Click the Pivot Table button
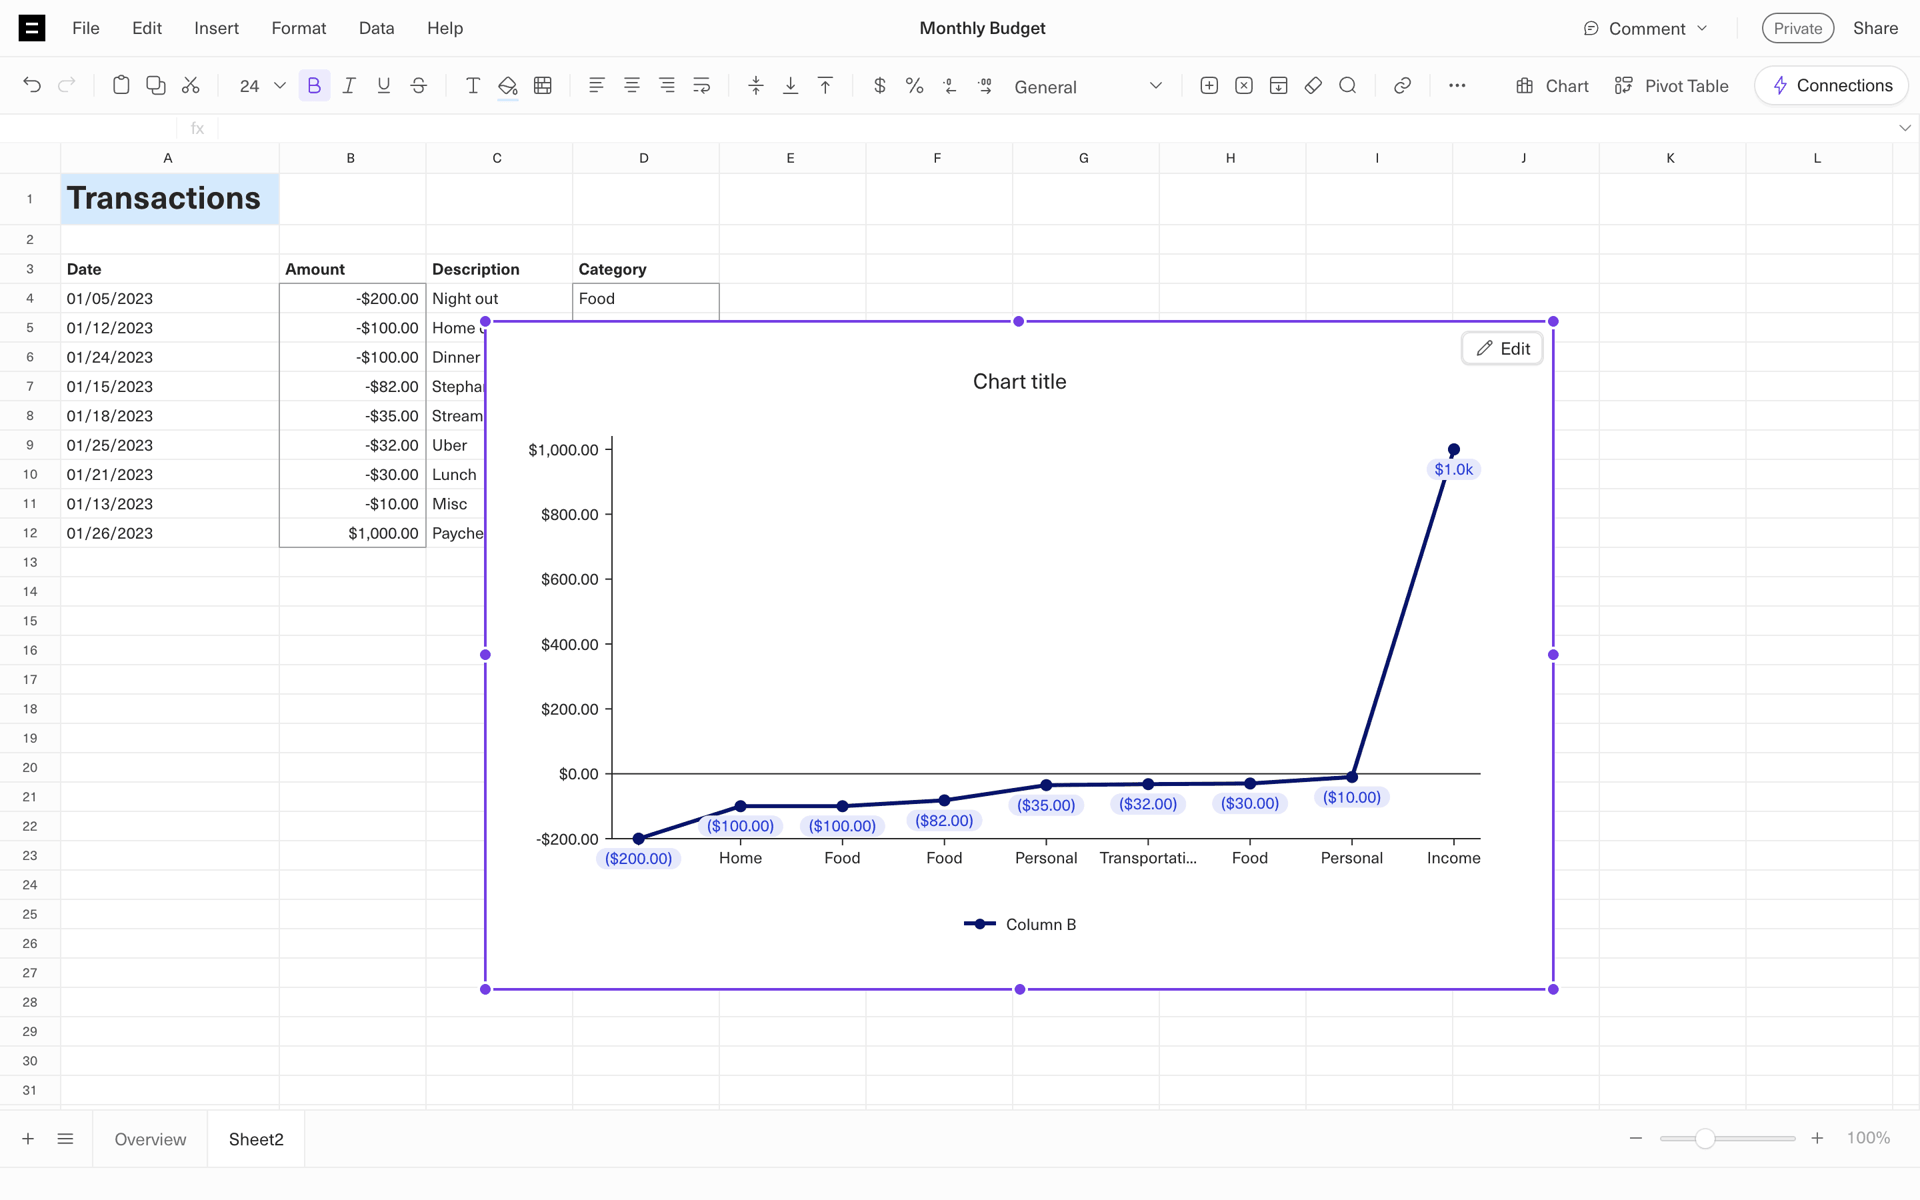This screenshot has height=1200, width=1920. 1671,86
